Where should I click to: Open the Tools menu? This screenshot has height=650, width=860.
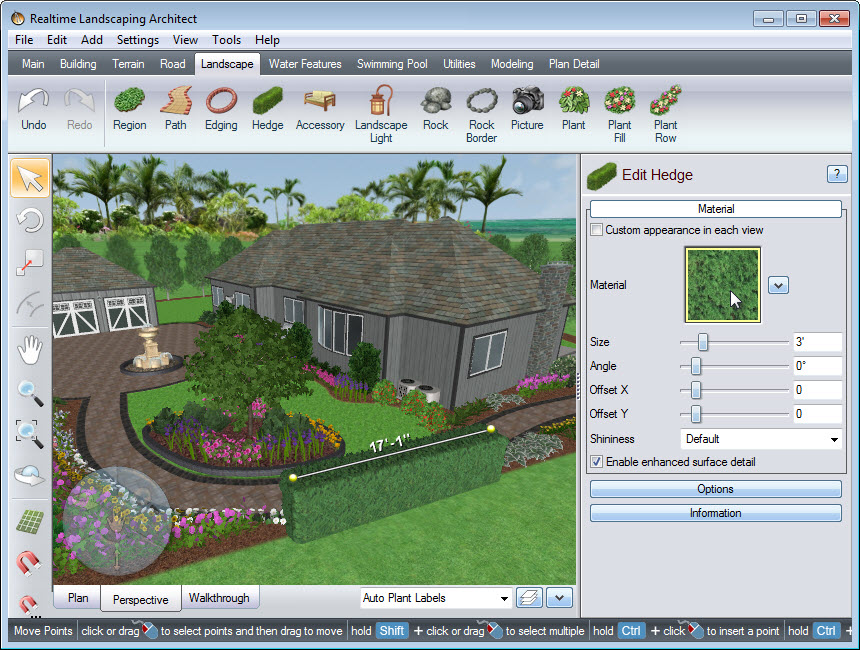227,40
